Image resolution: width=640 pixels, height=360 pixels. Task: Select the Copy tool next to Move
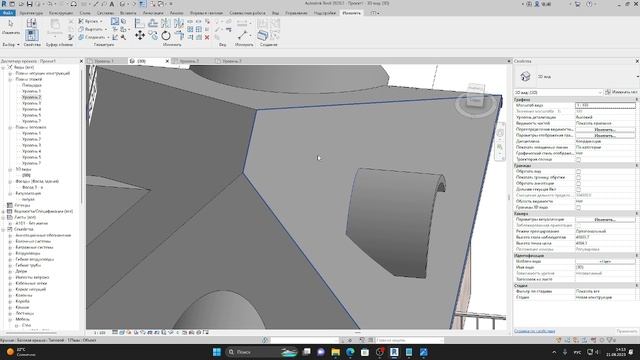pos(153,36)
